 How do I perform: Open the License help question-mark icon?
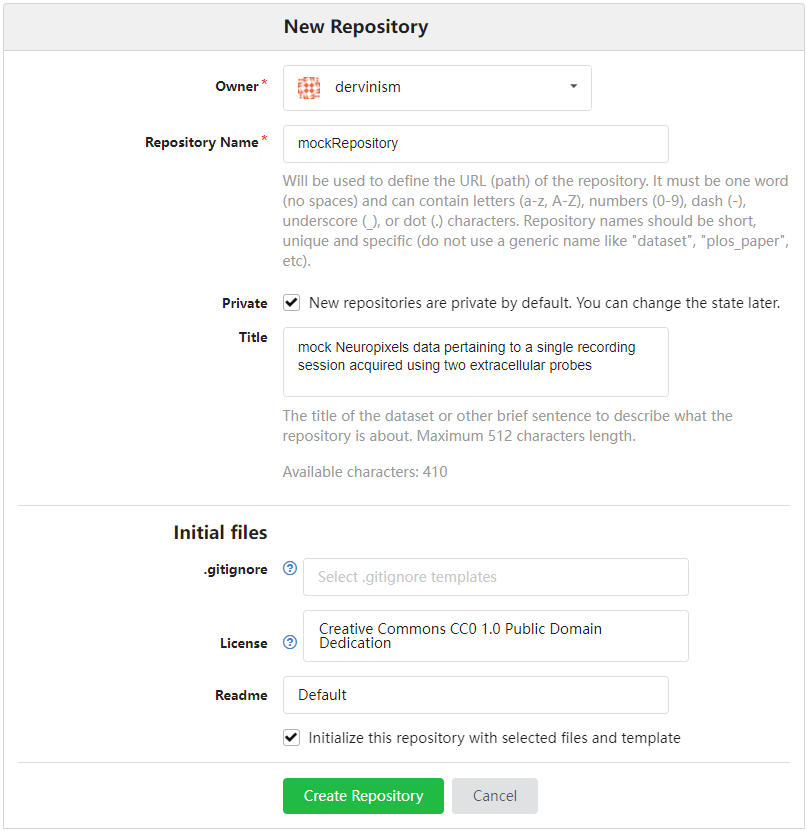tap(290, 642)
